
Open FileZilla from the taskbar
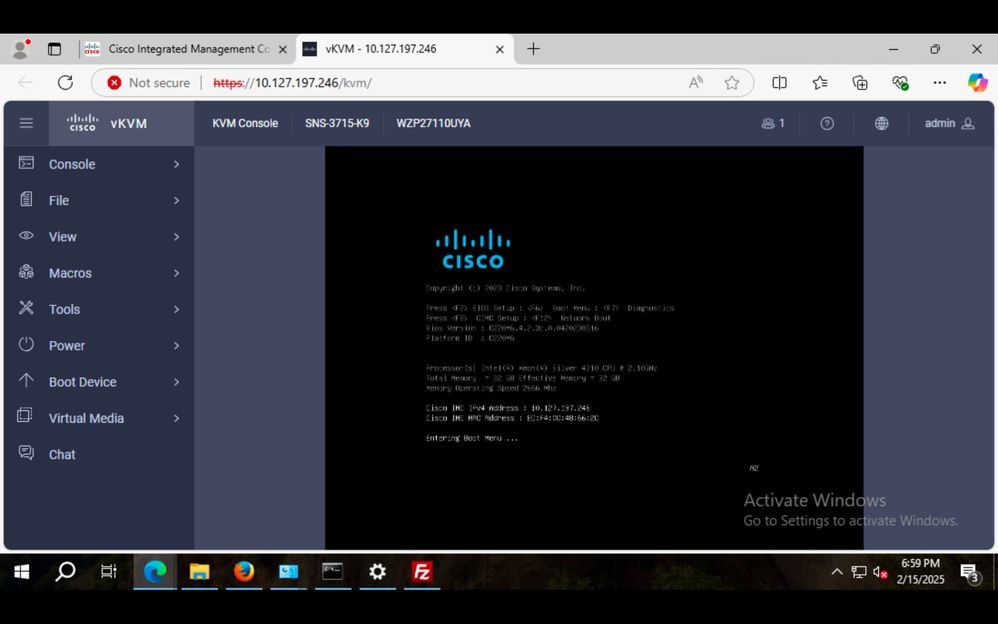(x=422, y=572)
